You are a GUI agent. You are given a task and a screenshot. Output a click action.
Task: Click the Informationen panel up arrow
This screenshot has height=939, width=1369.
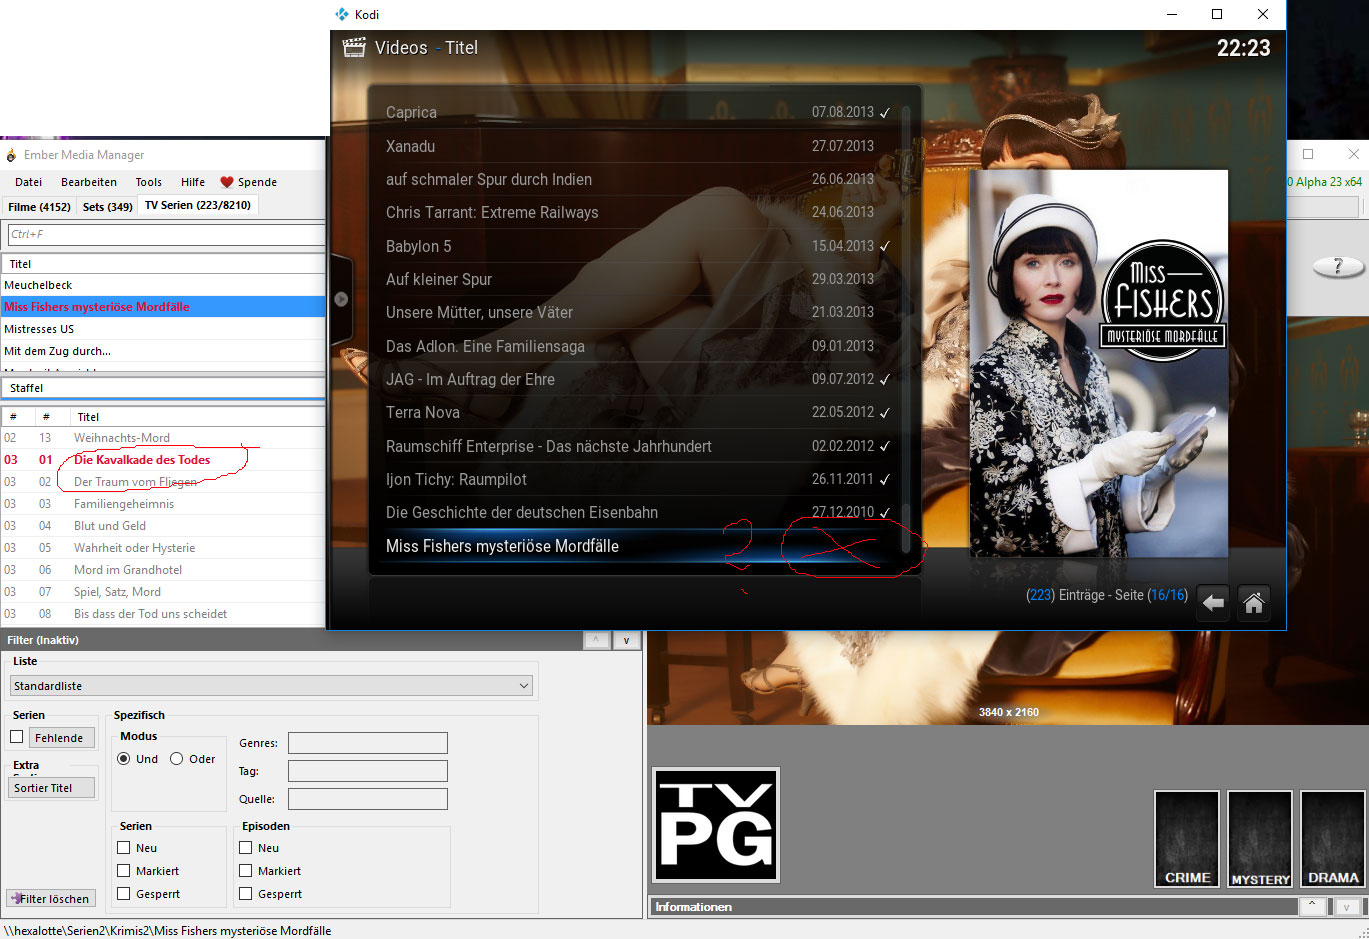tap(1312, 906)
